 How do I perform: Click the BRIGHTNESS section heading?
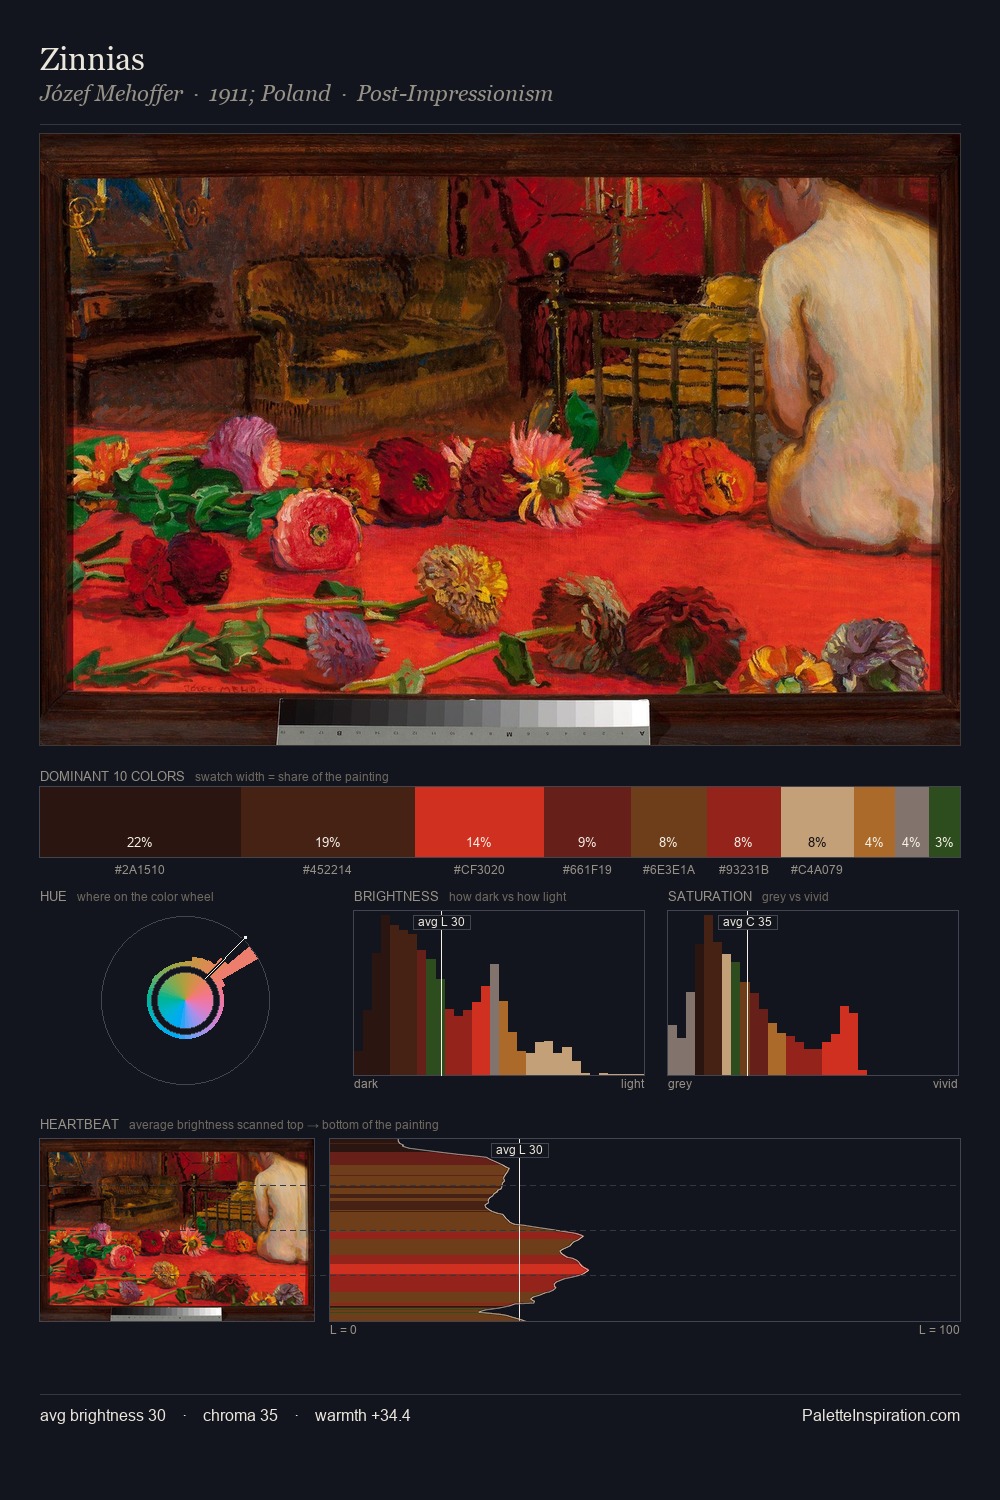pyautogui.click(x=396, y=896)
